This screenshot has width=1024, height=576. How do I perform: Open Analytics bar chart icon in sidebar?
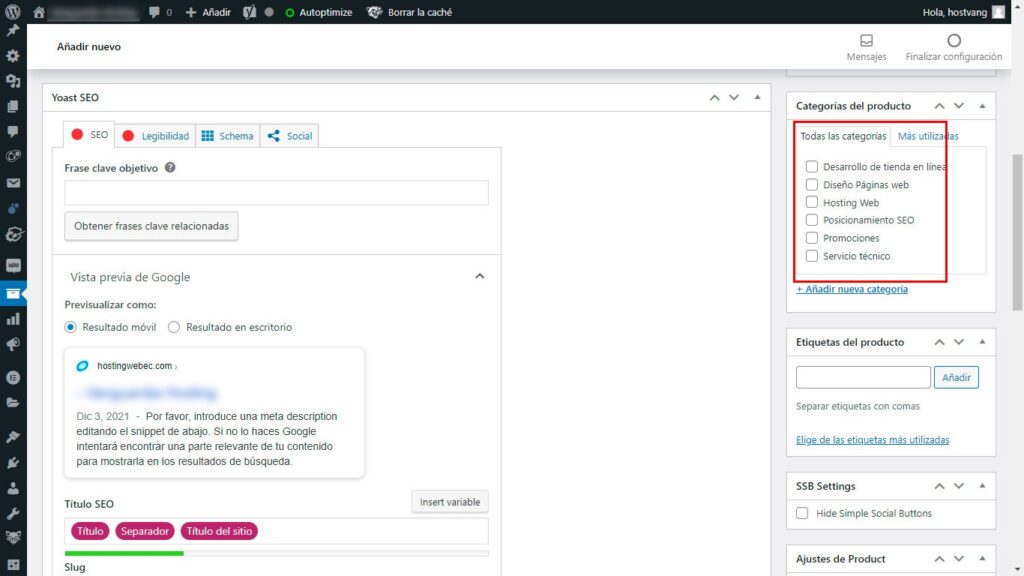13,319
